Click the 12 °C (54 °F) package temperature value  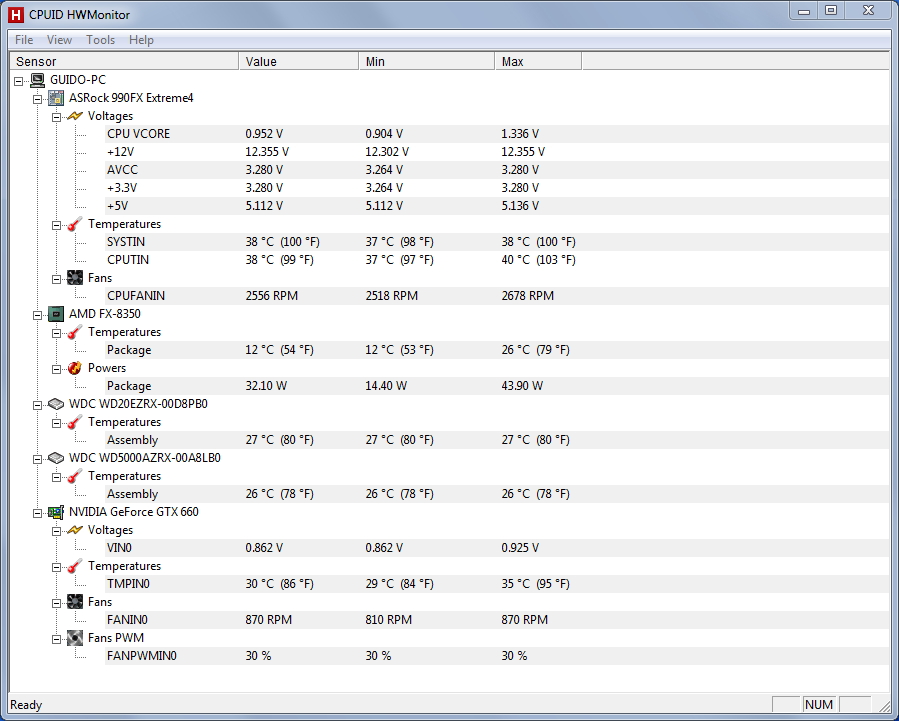pyautogui.click(x=279, y=350)
